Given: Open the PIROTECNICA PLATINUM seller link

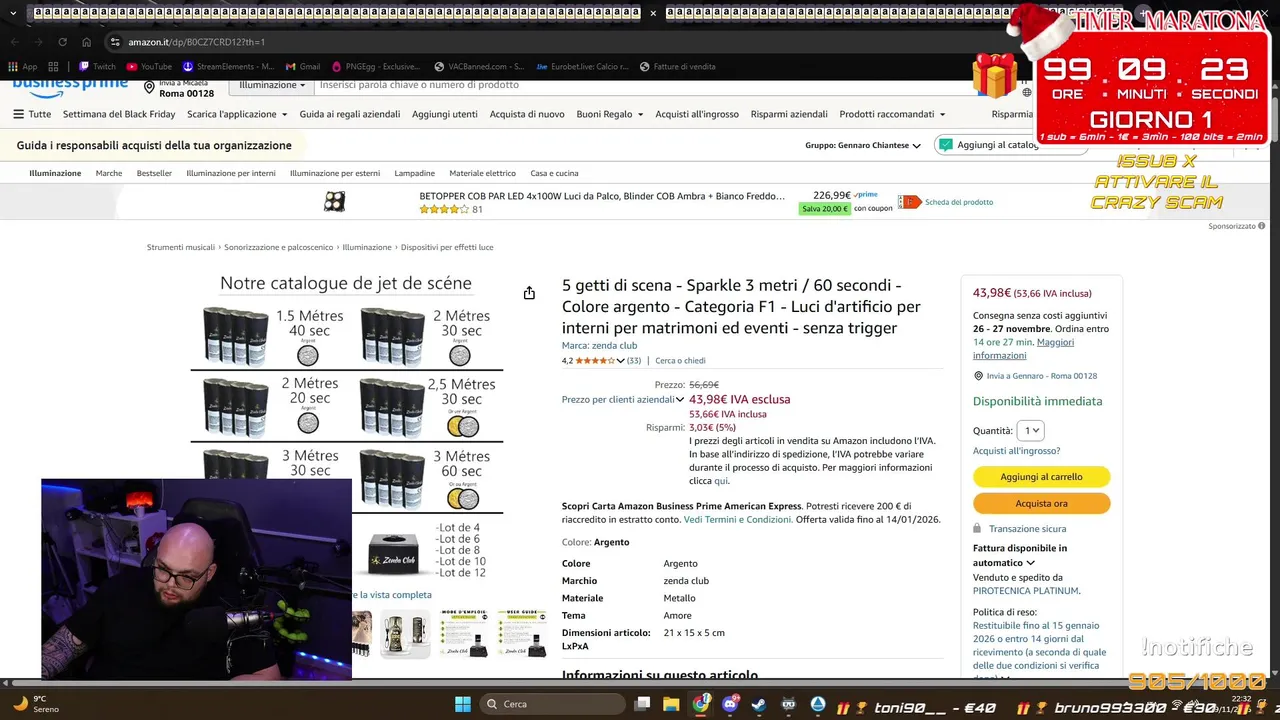Looking at the screenshot, I should [1026, 591].
